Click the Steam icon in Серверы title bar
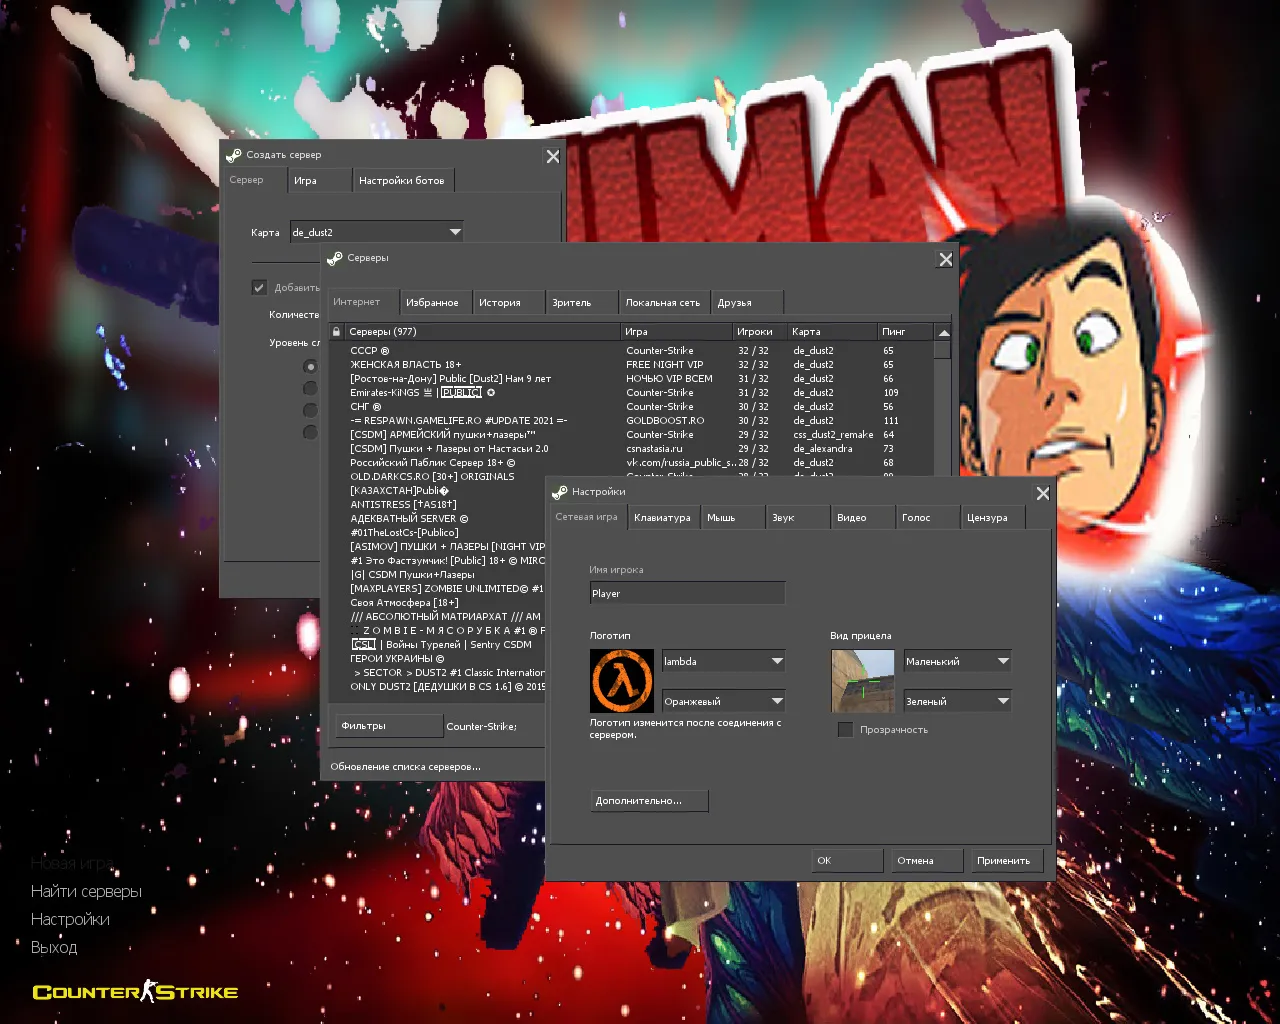1280x1024 pixels. 335,258
